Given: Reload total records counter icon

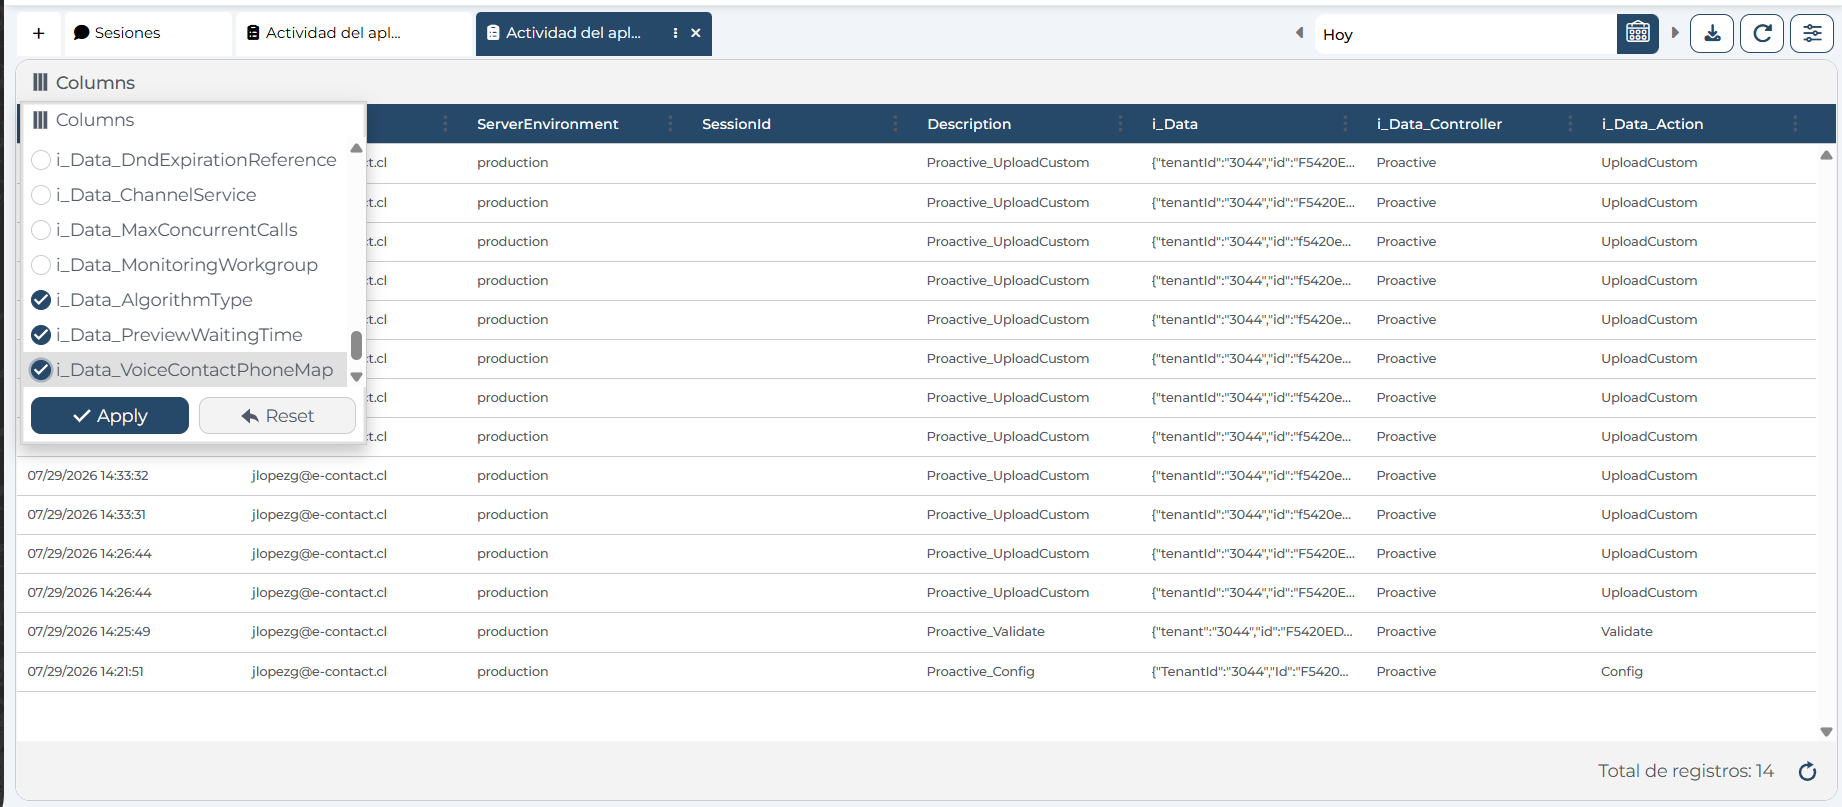Looking at the screenshot, I should pos(1807,771).
